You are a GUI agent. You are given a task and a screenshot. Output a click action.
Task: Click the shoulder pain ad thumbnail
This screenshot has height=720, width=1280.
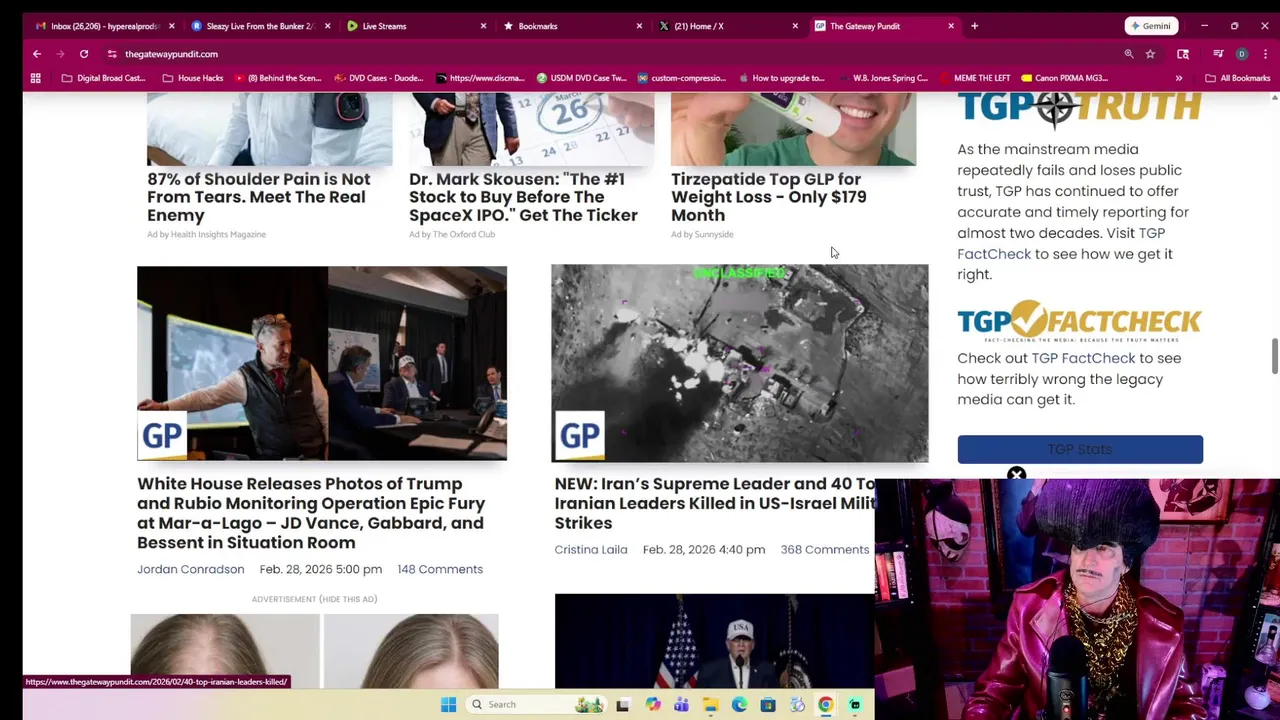[x=270, y=130]
